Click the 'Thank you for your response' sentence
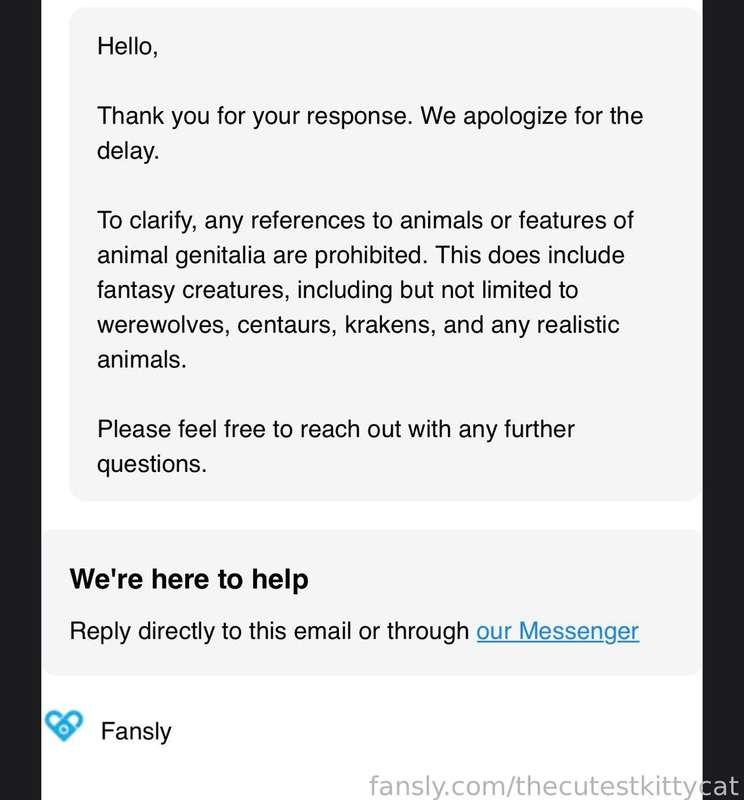The image size is (744, 800). tap(254, 116)
